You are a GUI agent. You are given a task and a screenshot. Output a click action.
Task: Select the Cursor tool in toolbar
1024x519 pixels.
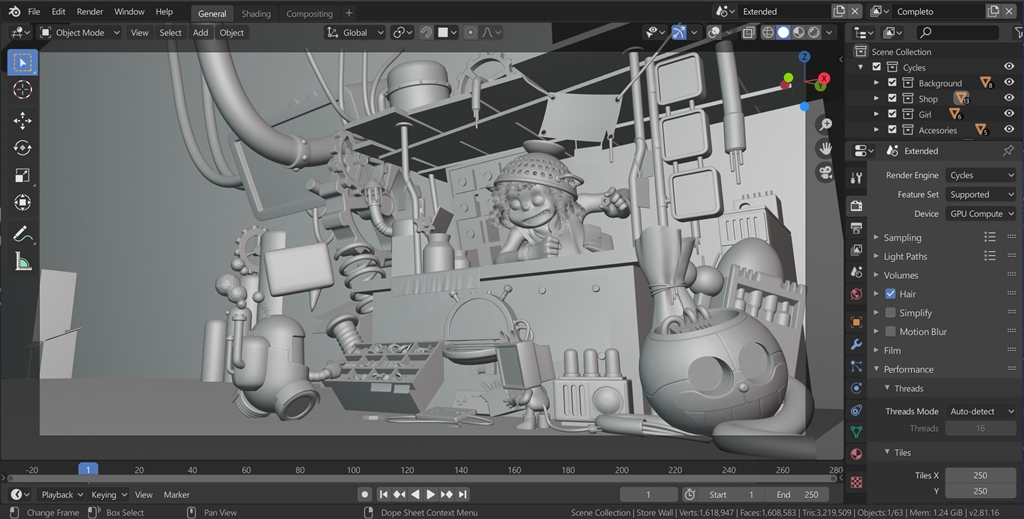coord(22,91)
